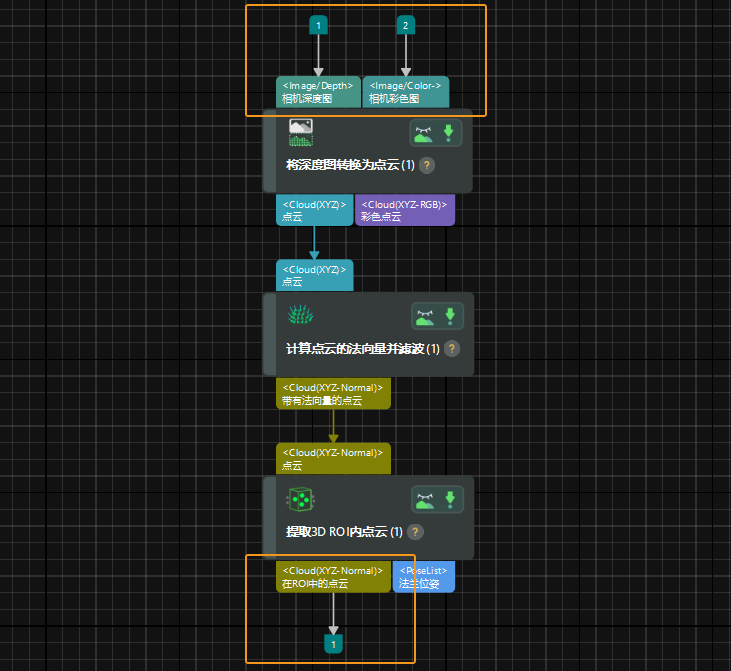The image size is (731, 671).
Task: Select the 带有法向量的点云 output port
Action: point(332,394)
